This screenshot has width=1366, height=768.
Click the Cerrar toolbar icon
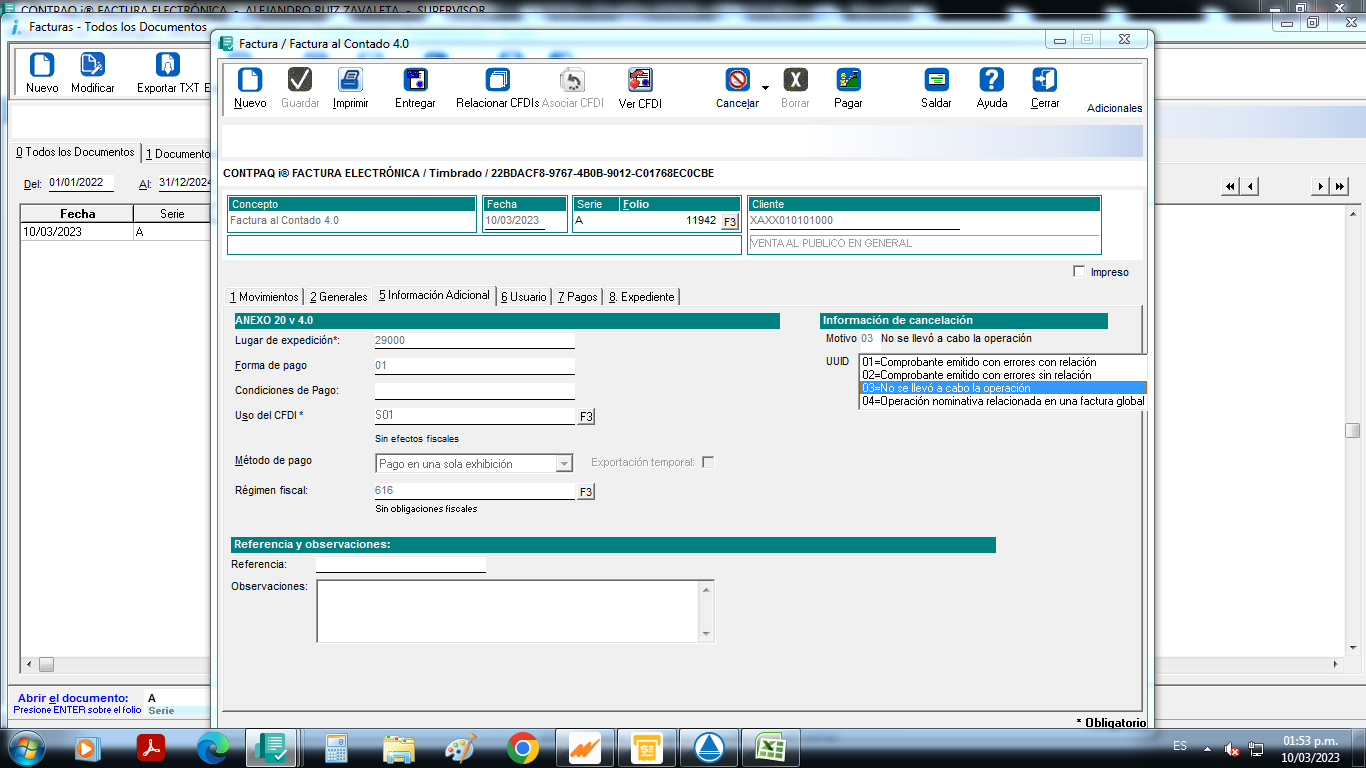(1045, 80)
